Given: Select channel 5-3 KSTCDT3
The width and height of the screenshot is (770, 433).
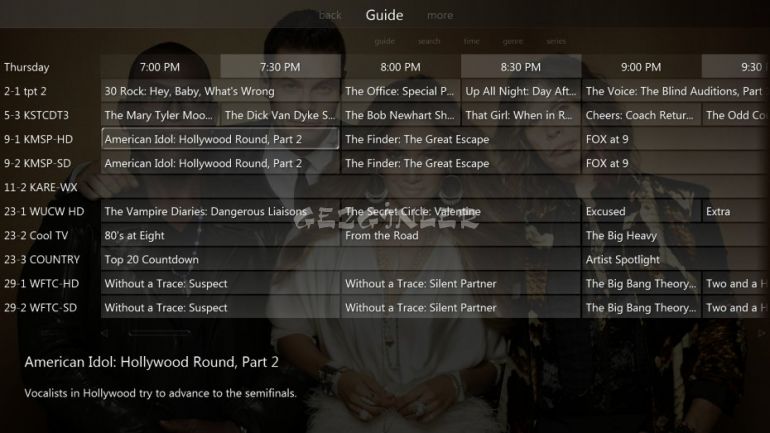Looking at the screenshot, I should (36, 115).
